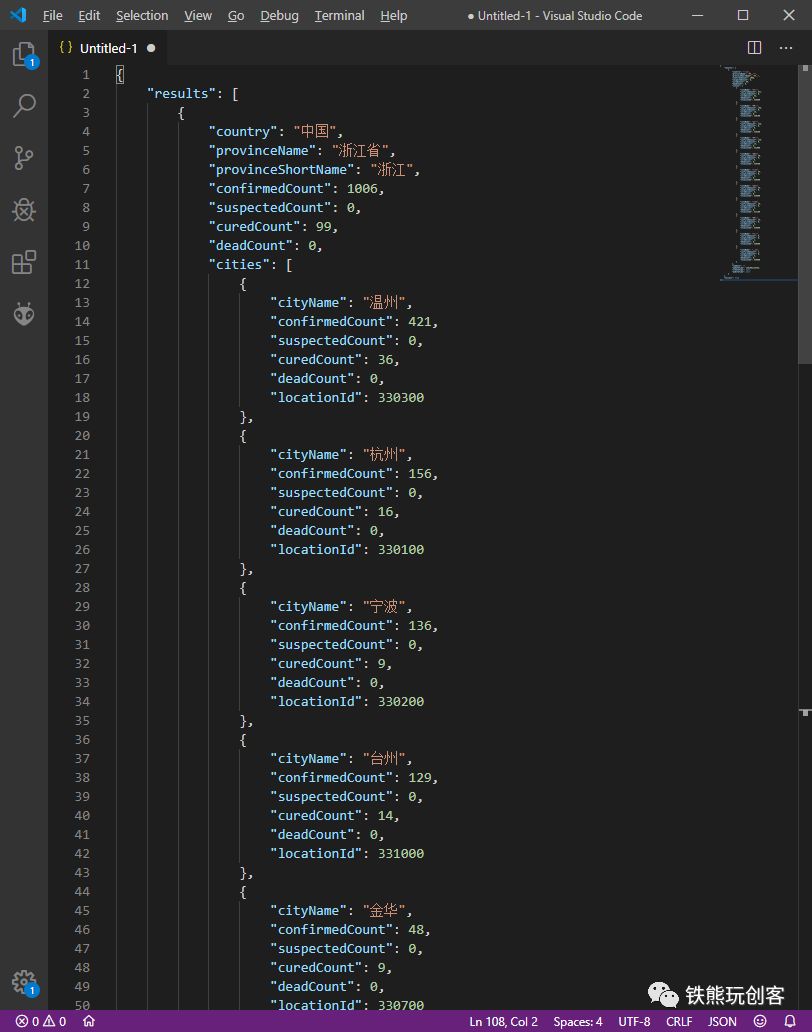Open the Extensions view in the activity bar

pos(24,262)
